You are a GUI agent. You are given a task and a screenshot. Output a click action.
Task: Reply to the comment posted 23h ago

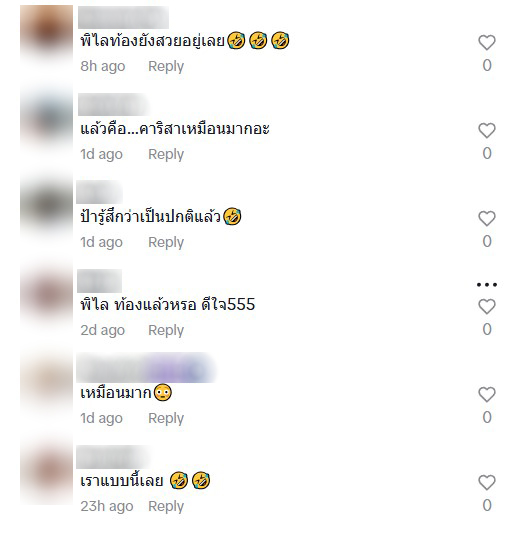[166, 506]
